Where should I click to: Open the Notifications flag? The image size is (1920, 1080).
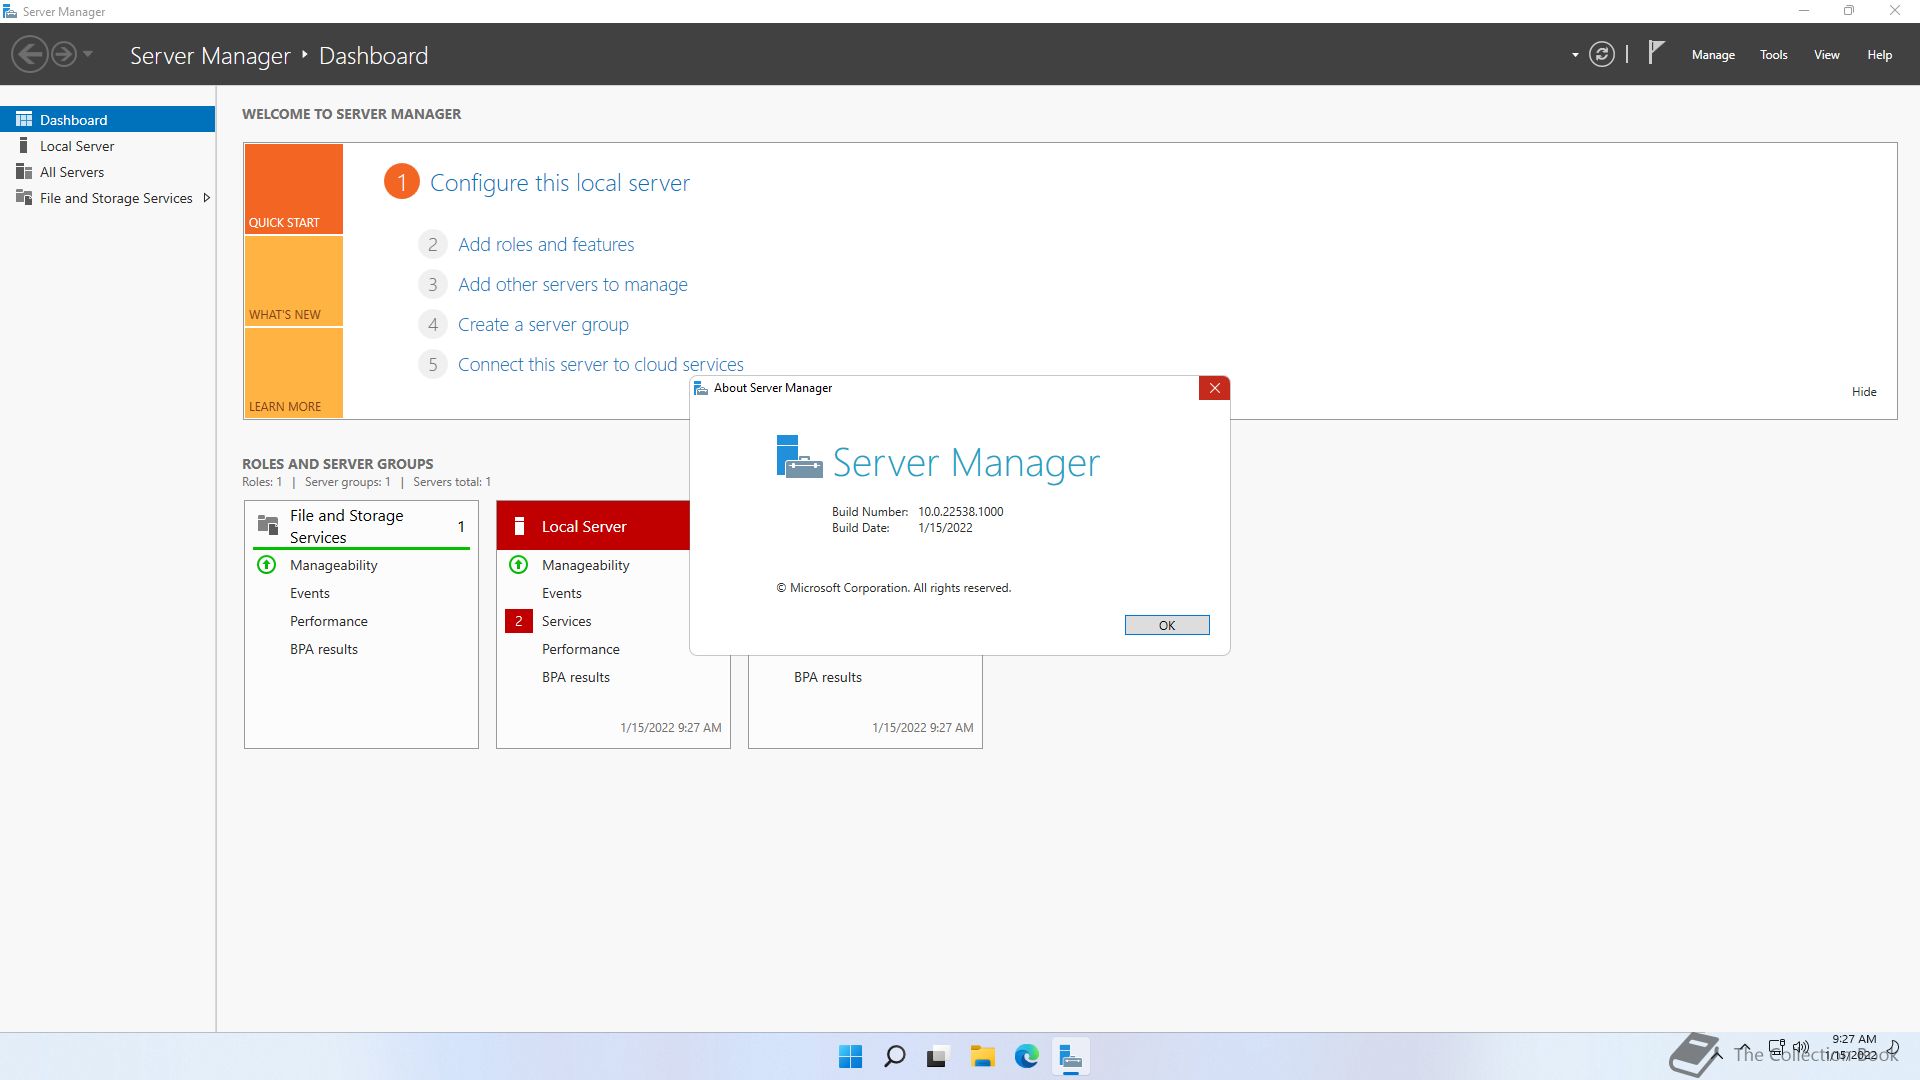1656,52
